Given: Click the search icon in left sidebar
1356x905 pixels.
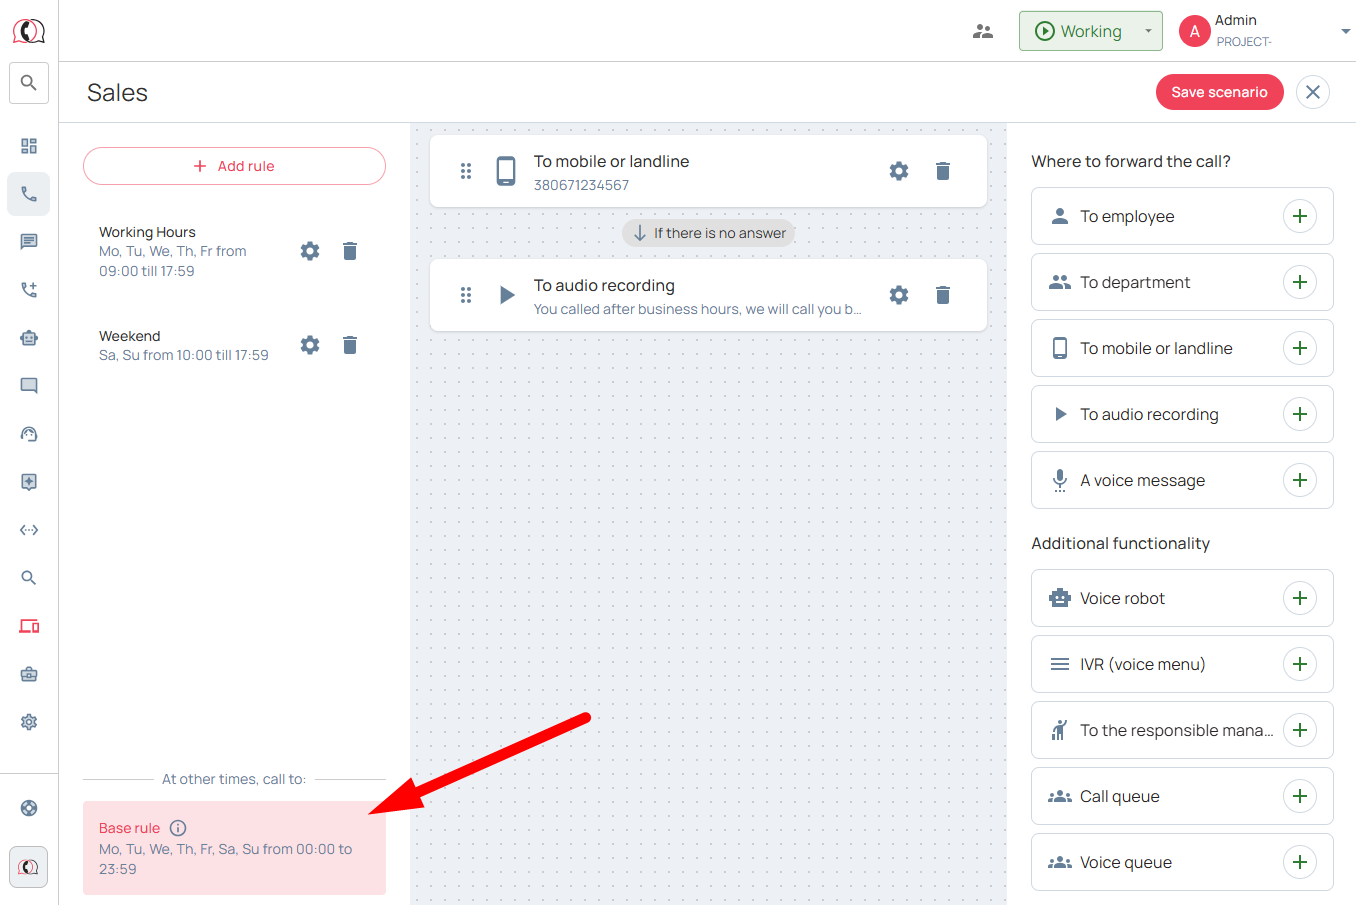Looking at the screenshot, I should (x=29, y=83).
